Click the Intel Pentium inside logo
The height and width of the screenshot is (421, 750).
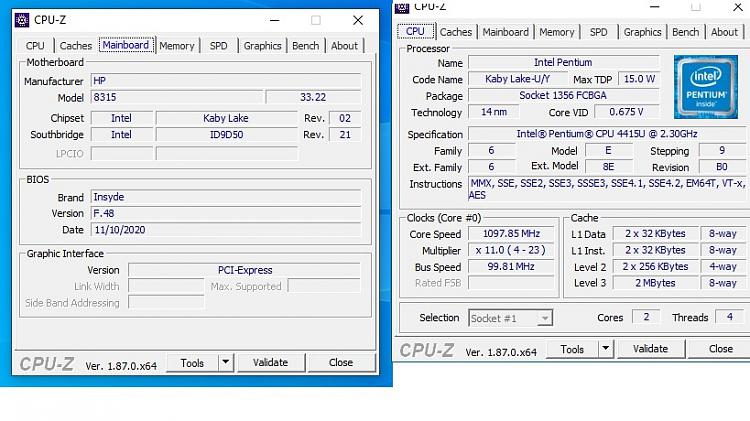pyautogui.click(x=706, y=87)
